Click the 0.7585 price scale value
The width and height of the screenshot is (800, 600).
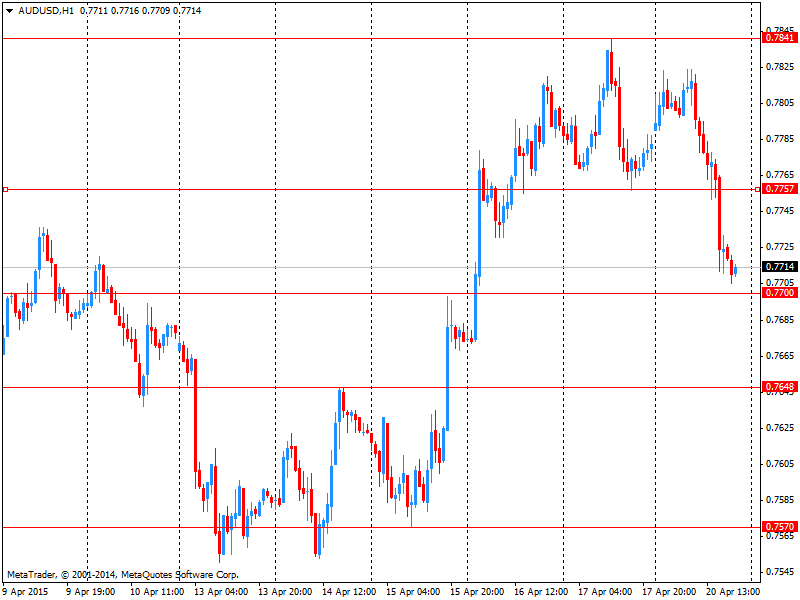tap(780, 499)
